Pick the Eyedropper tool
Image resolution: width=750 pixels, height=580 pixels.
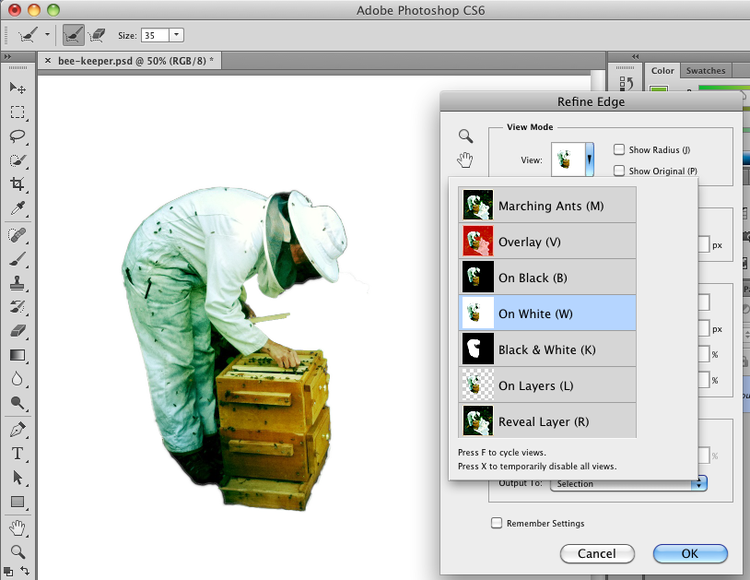[18, 209]
